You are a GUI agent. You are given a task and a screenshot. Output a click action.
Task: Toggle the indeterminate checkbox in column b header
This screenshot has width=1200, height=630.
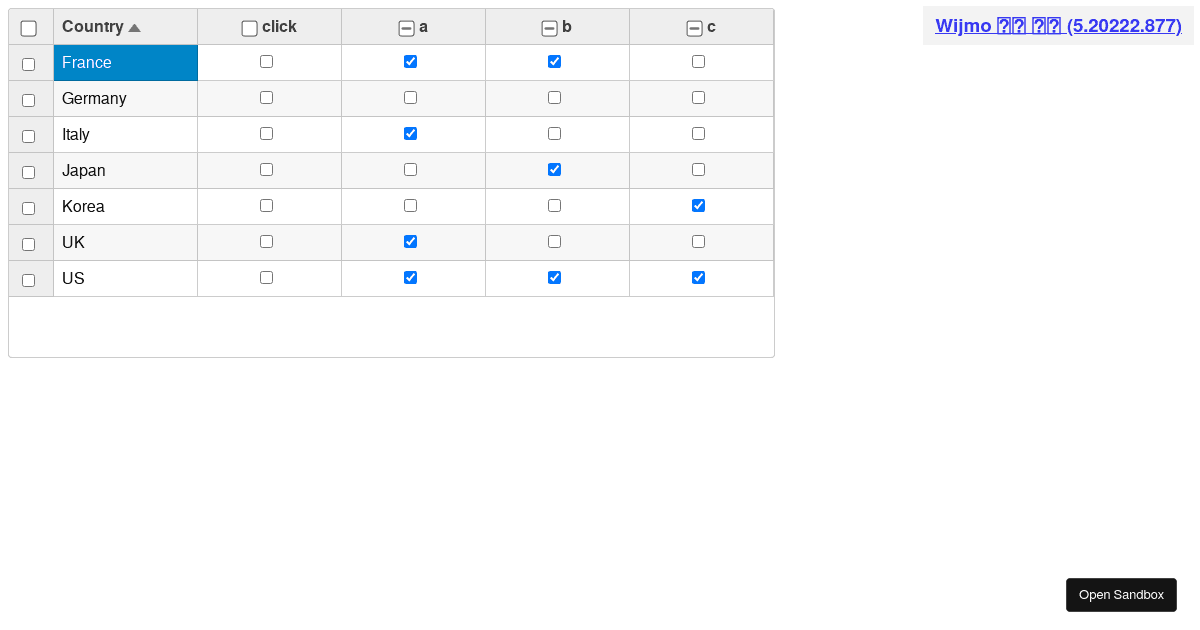tap(549, 28)
